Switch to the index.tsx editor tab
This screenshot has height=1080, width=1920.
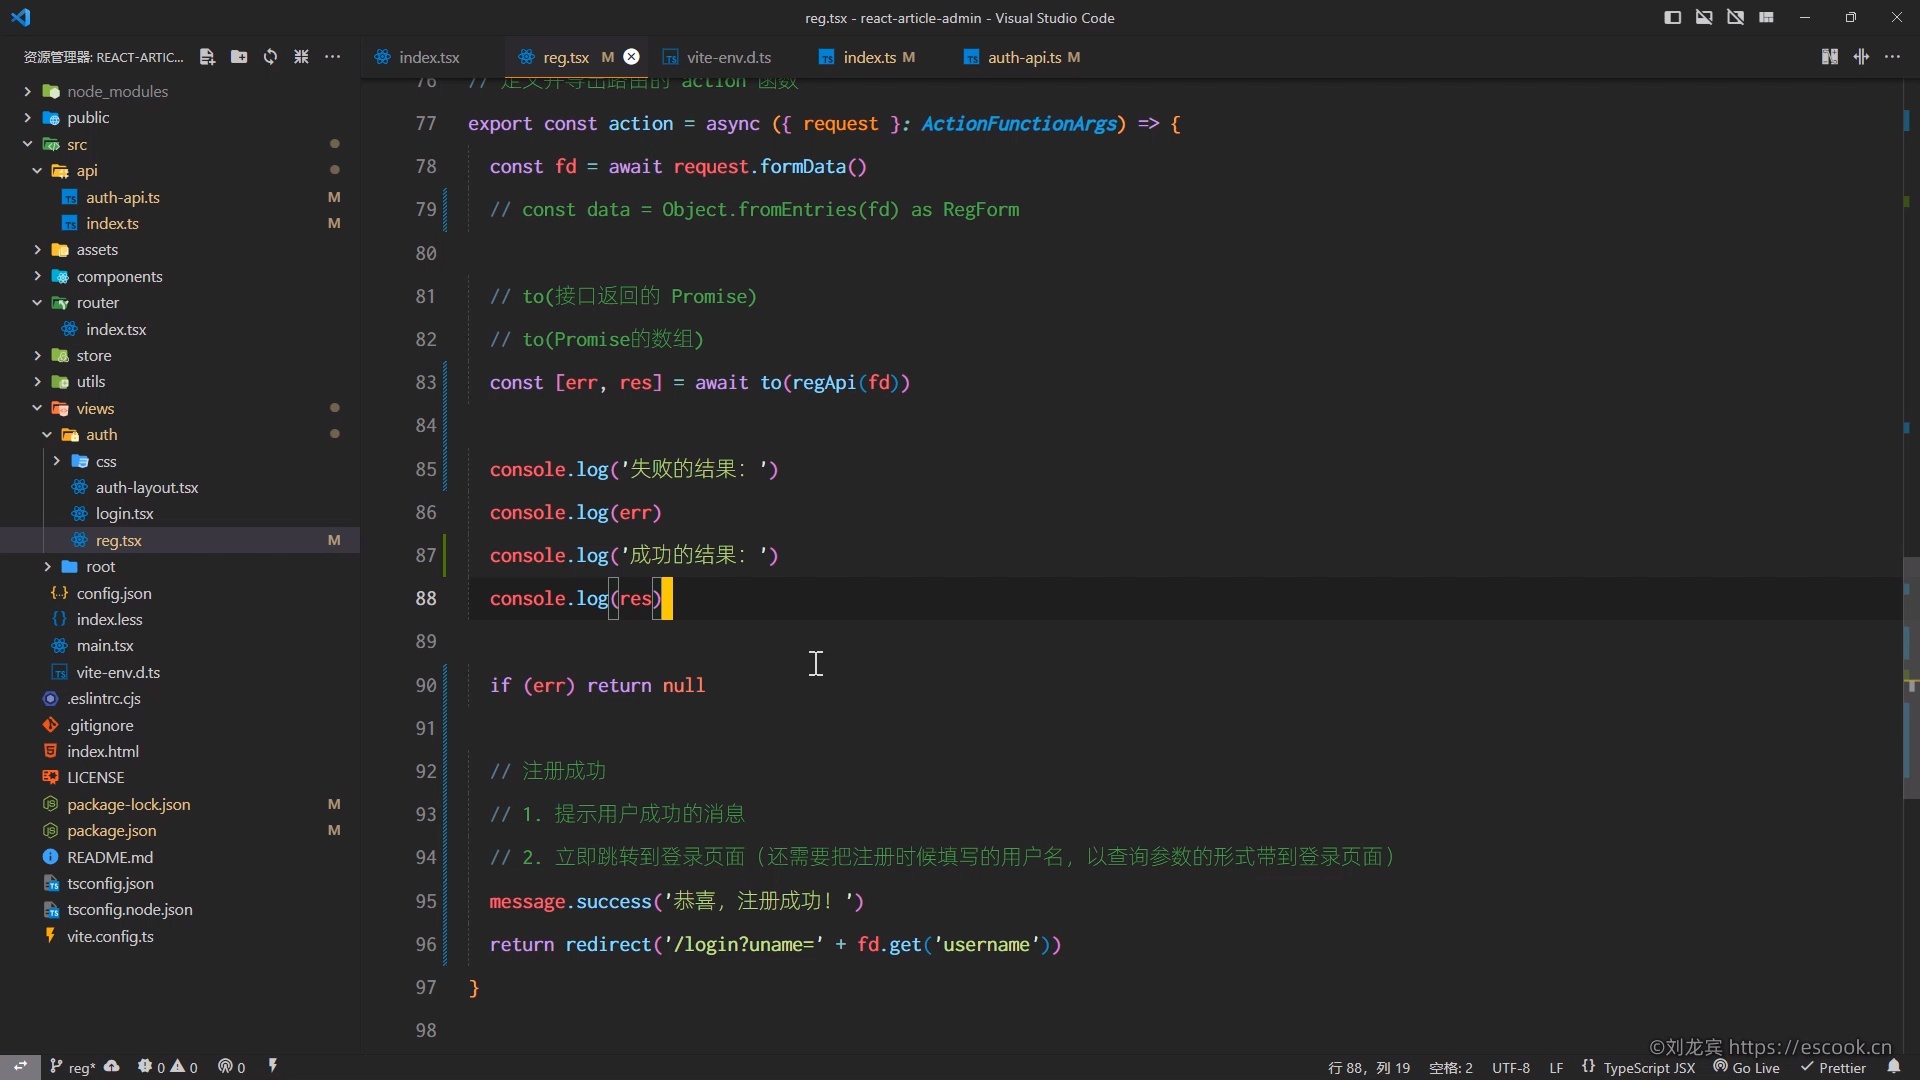point(428,57)
